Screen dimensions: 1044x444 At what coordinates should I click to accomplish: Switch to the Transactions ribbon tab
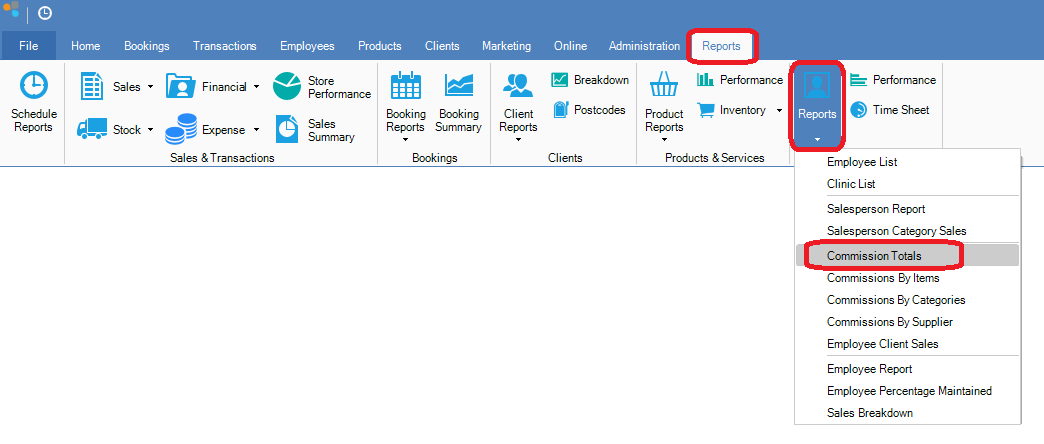coord(224,46)
